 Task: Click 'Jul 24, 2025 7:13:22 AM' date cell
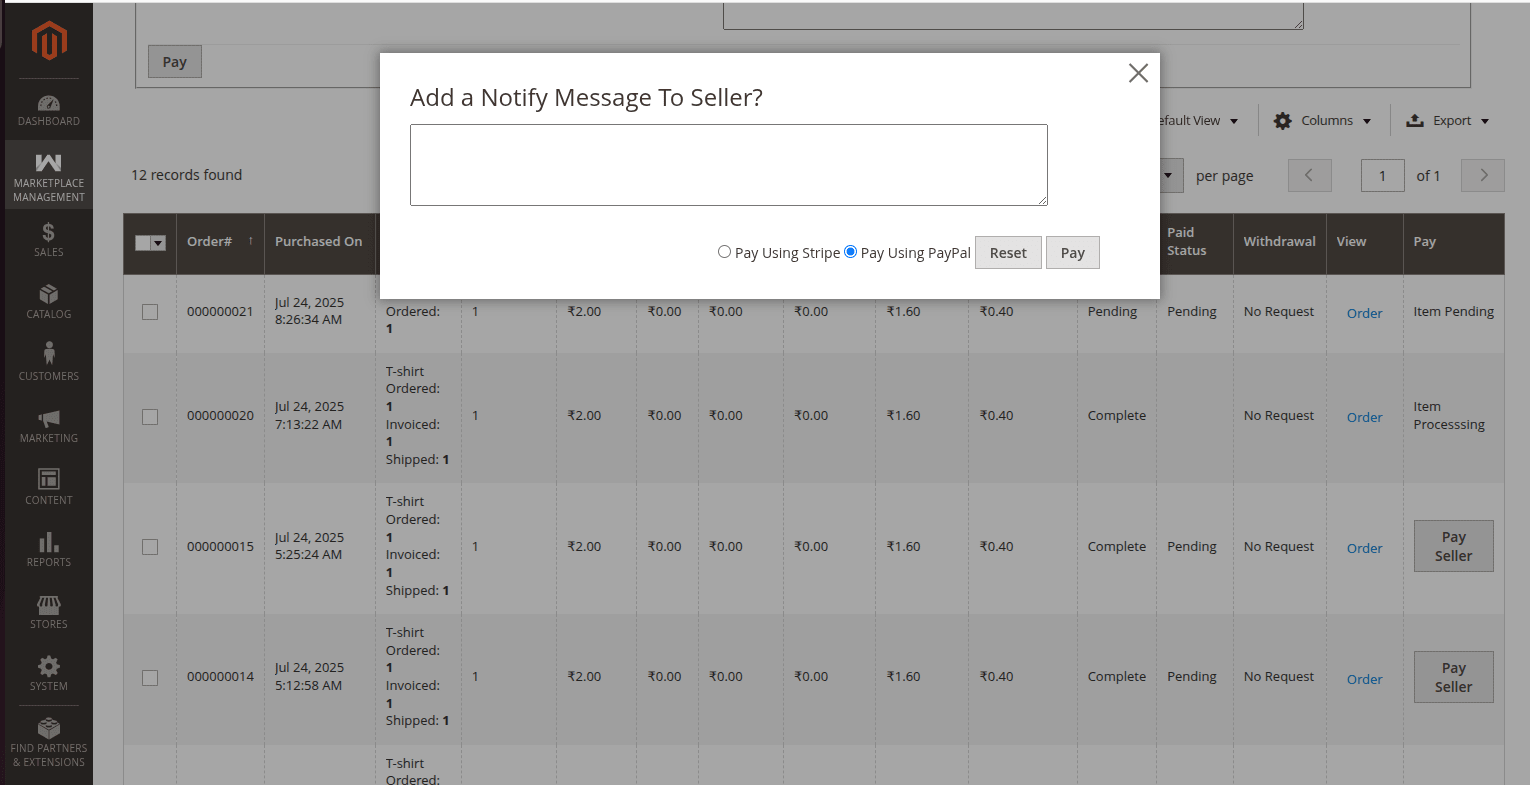point(309,415)
